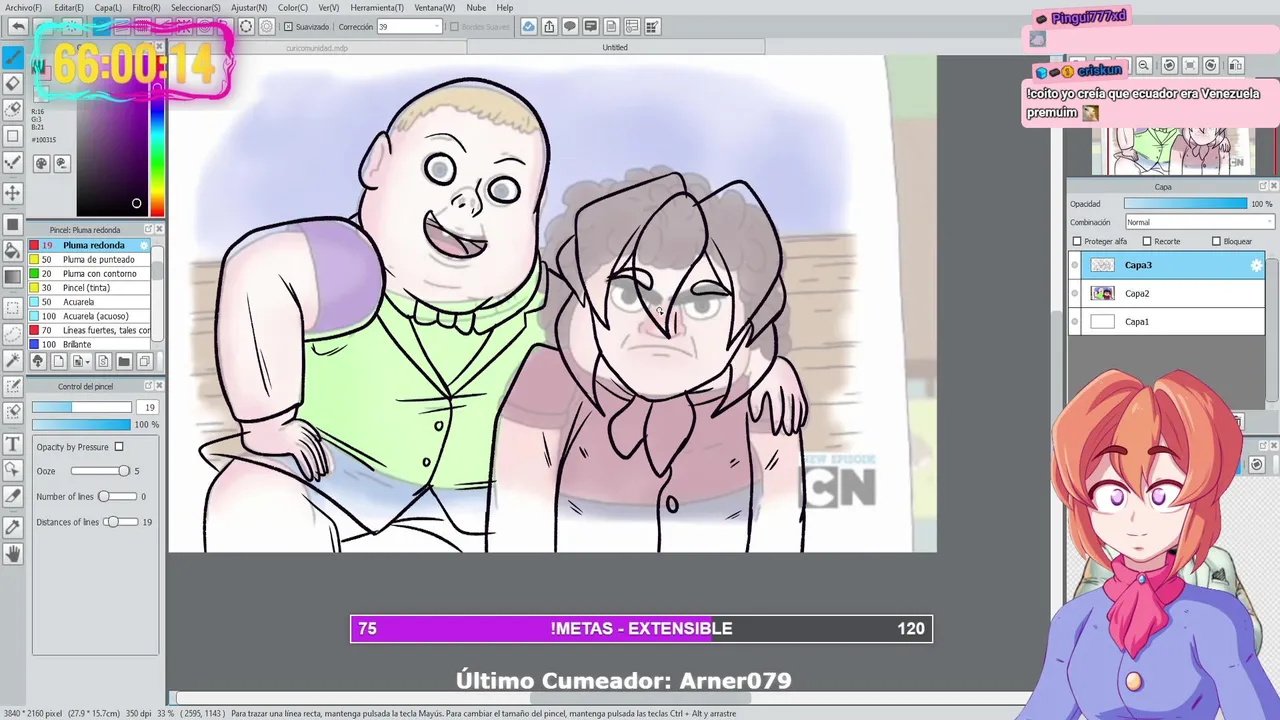Adjust the layer Opacidad slider

click(1185, 204)
